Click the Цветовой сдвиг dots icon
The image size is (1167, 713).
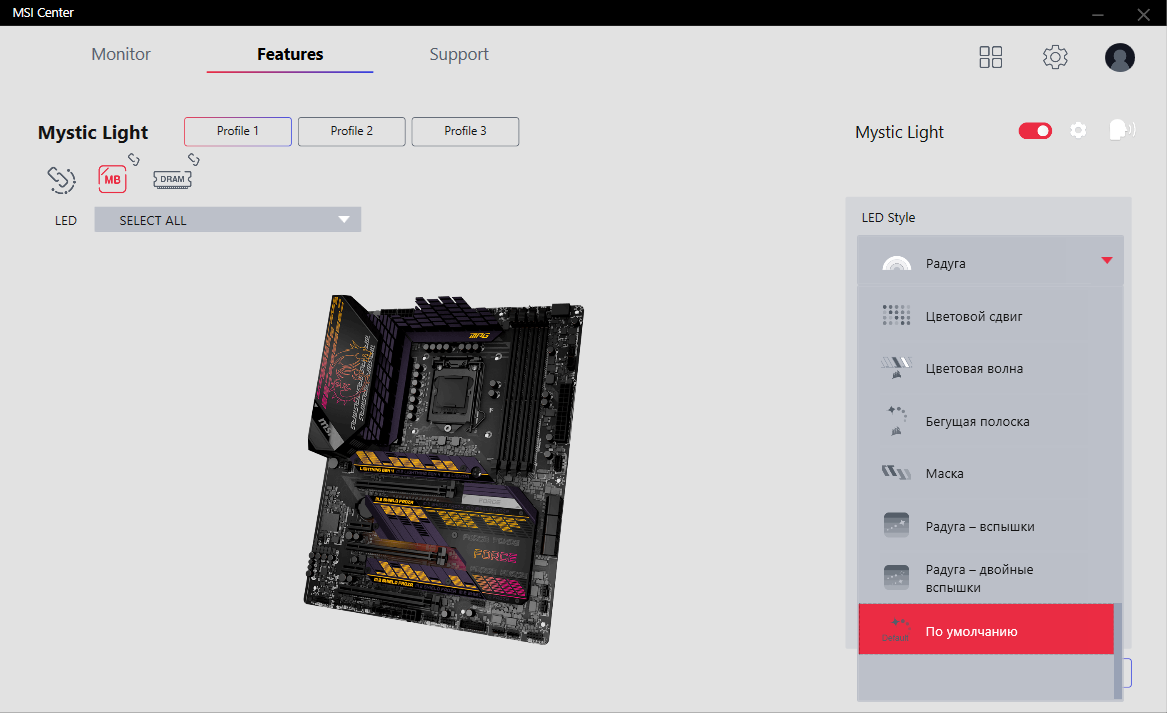tap(896, 316)
